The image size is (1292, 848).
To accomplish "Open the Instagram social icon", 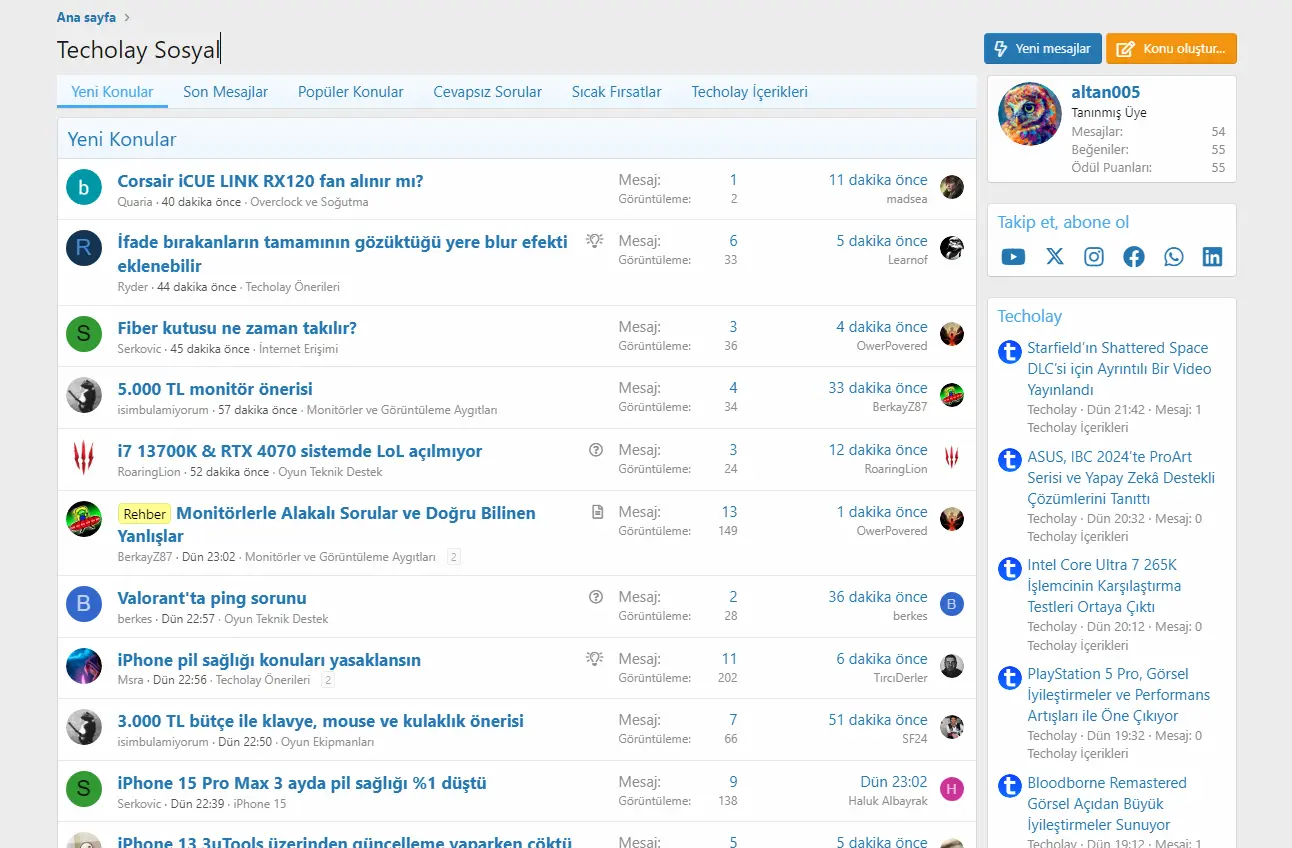I will [x=1094, y=257].
